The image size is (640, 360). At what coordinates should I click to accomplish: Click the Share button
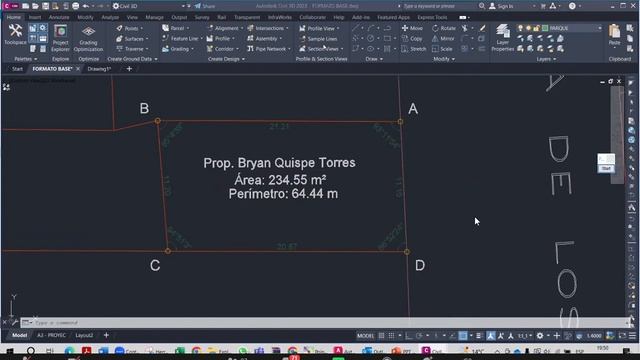[x=205, y=6]
